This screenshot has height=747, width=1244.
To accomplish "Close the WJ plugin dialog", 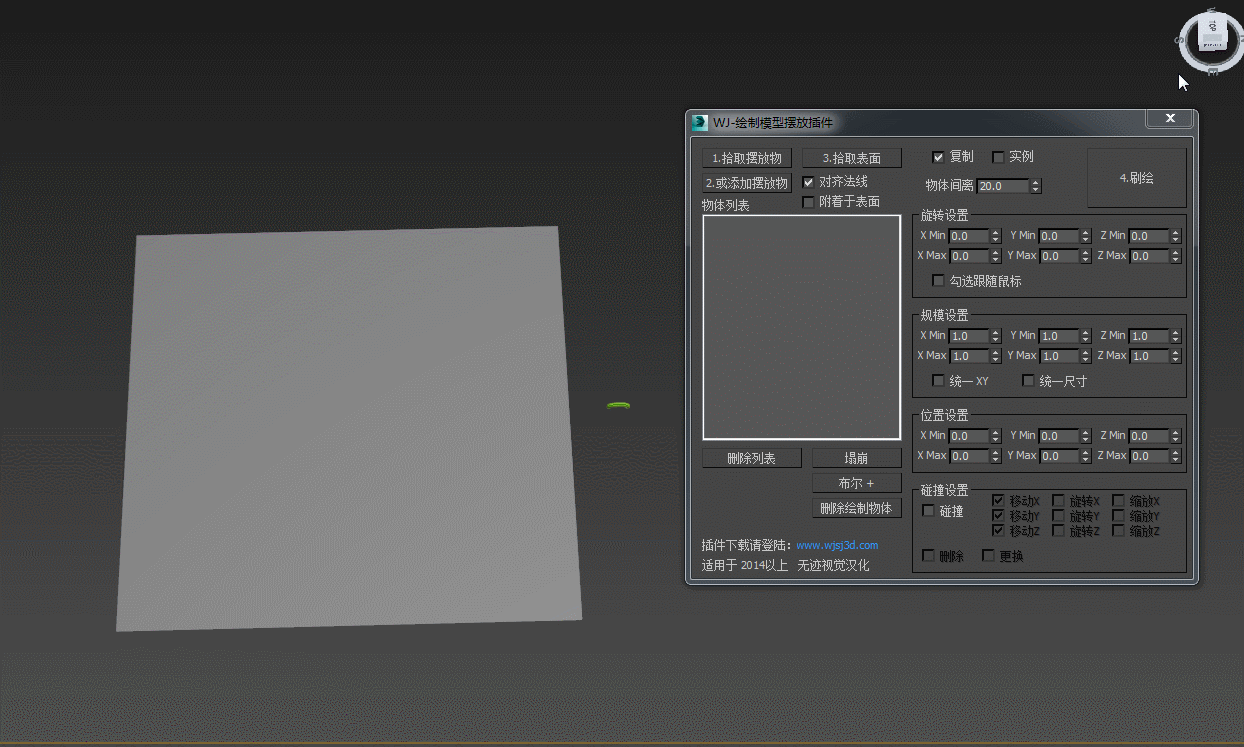I will click(1169, 119).
